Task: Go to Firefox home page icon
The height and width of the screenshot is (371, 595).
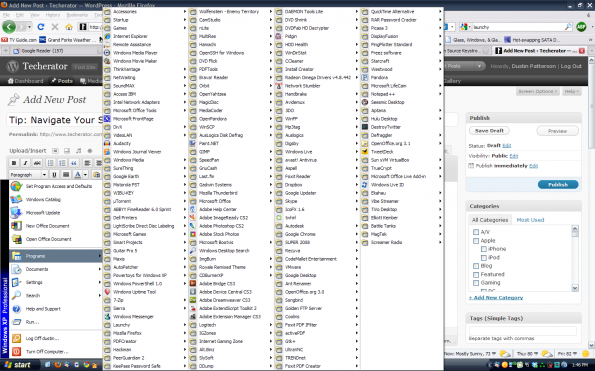Action: point(69,27)
